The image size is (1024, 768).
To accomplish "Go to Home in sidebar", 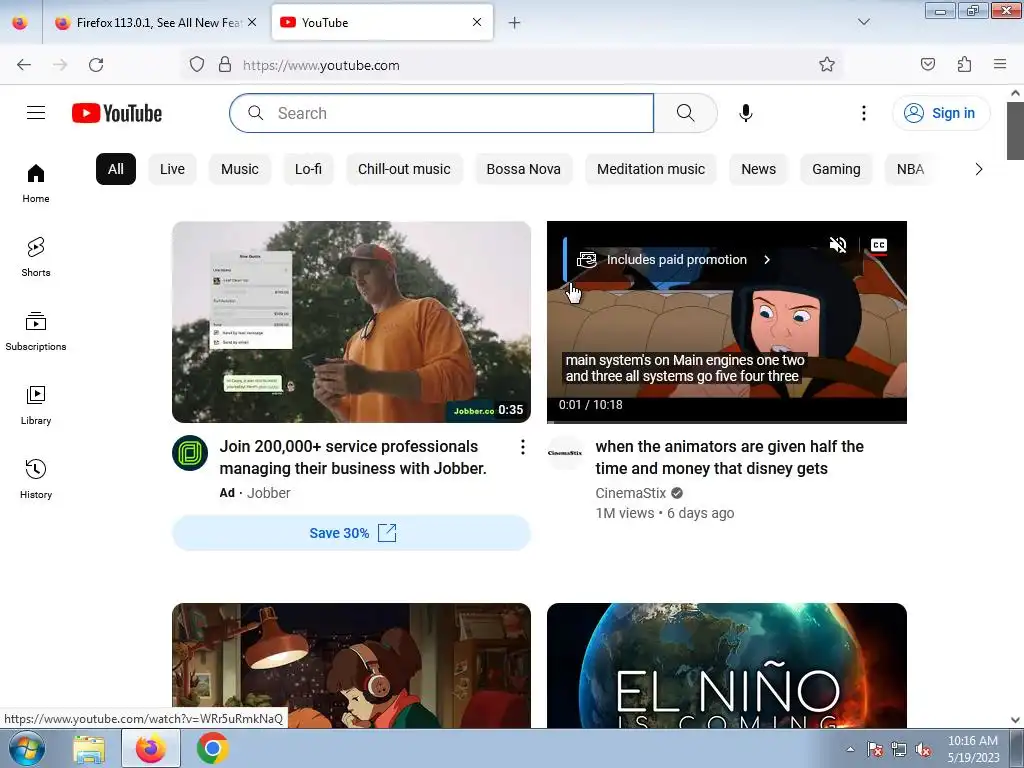I will point(36,184).
